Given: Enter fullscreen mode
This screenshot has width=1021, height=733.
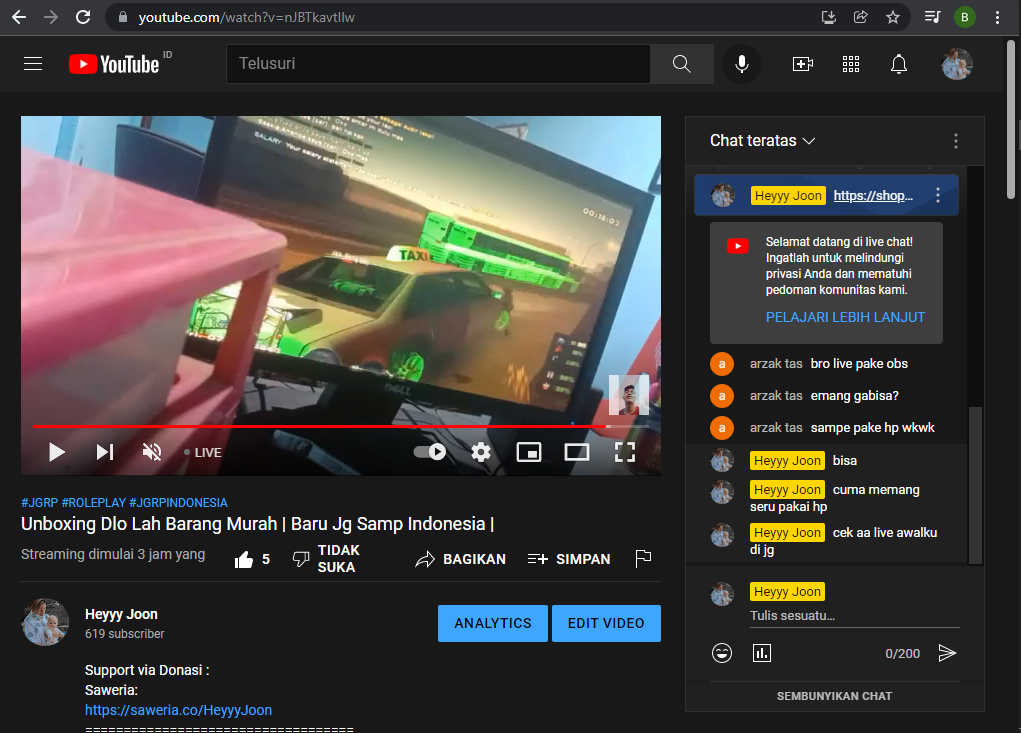Looking at the screenshot, I should pos(625,452).
